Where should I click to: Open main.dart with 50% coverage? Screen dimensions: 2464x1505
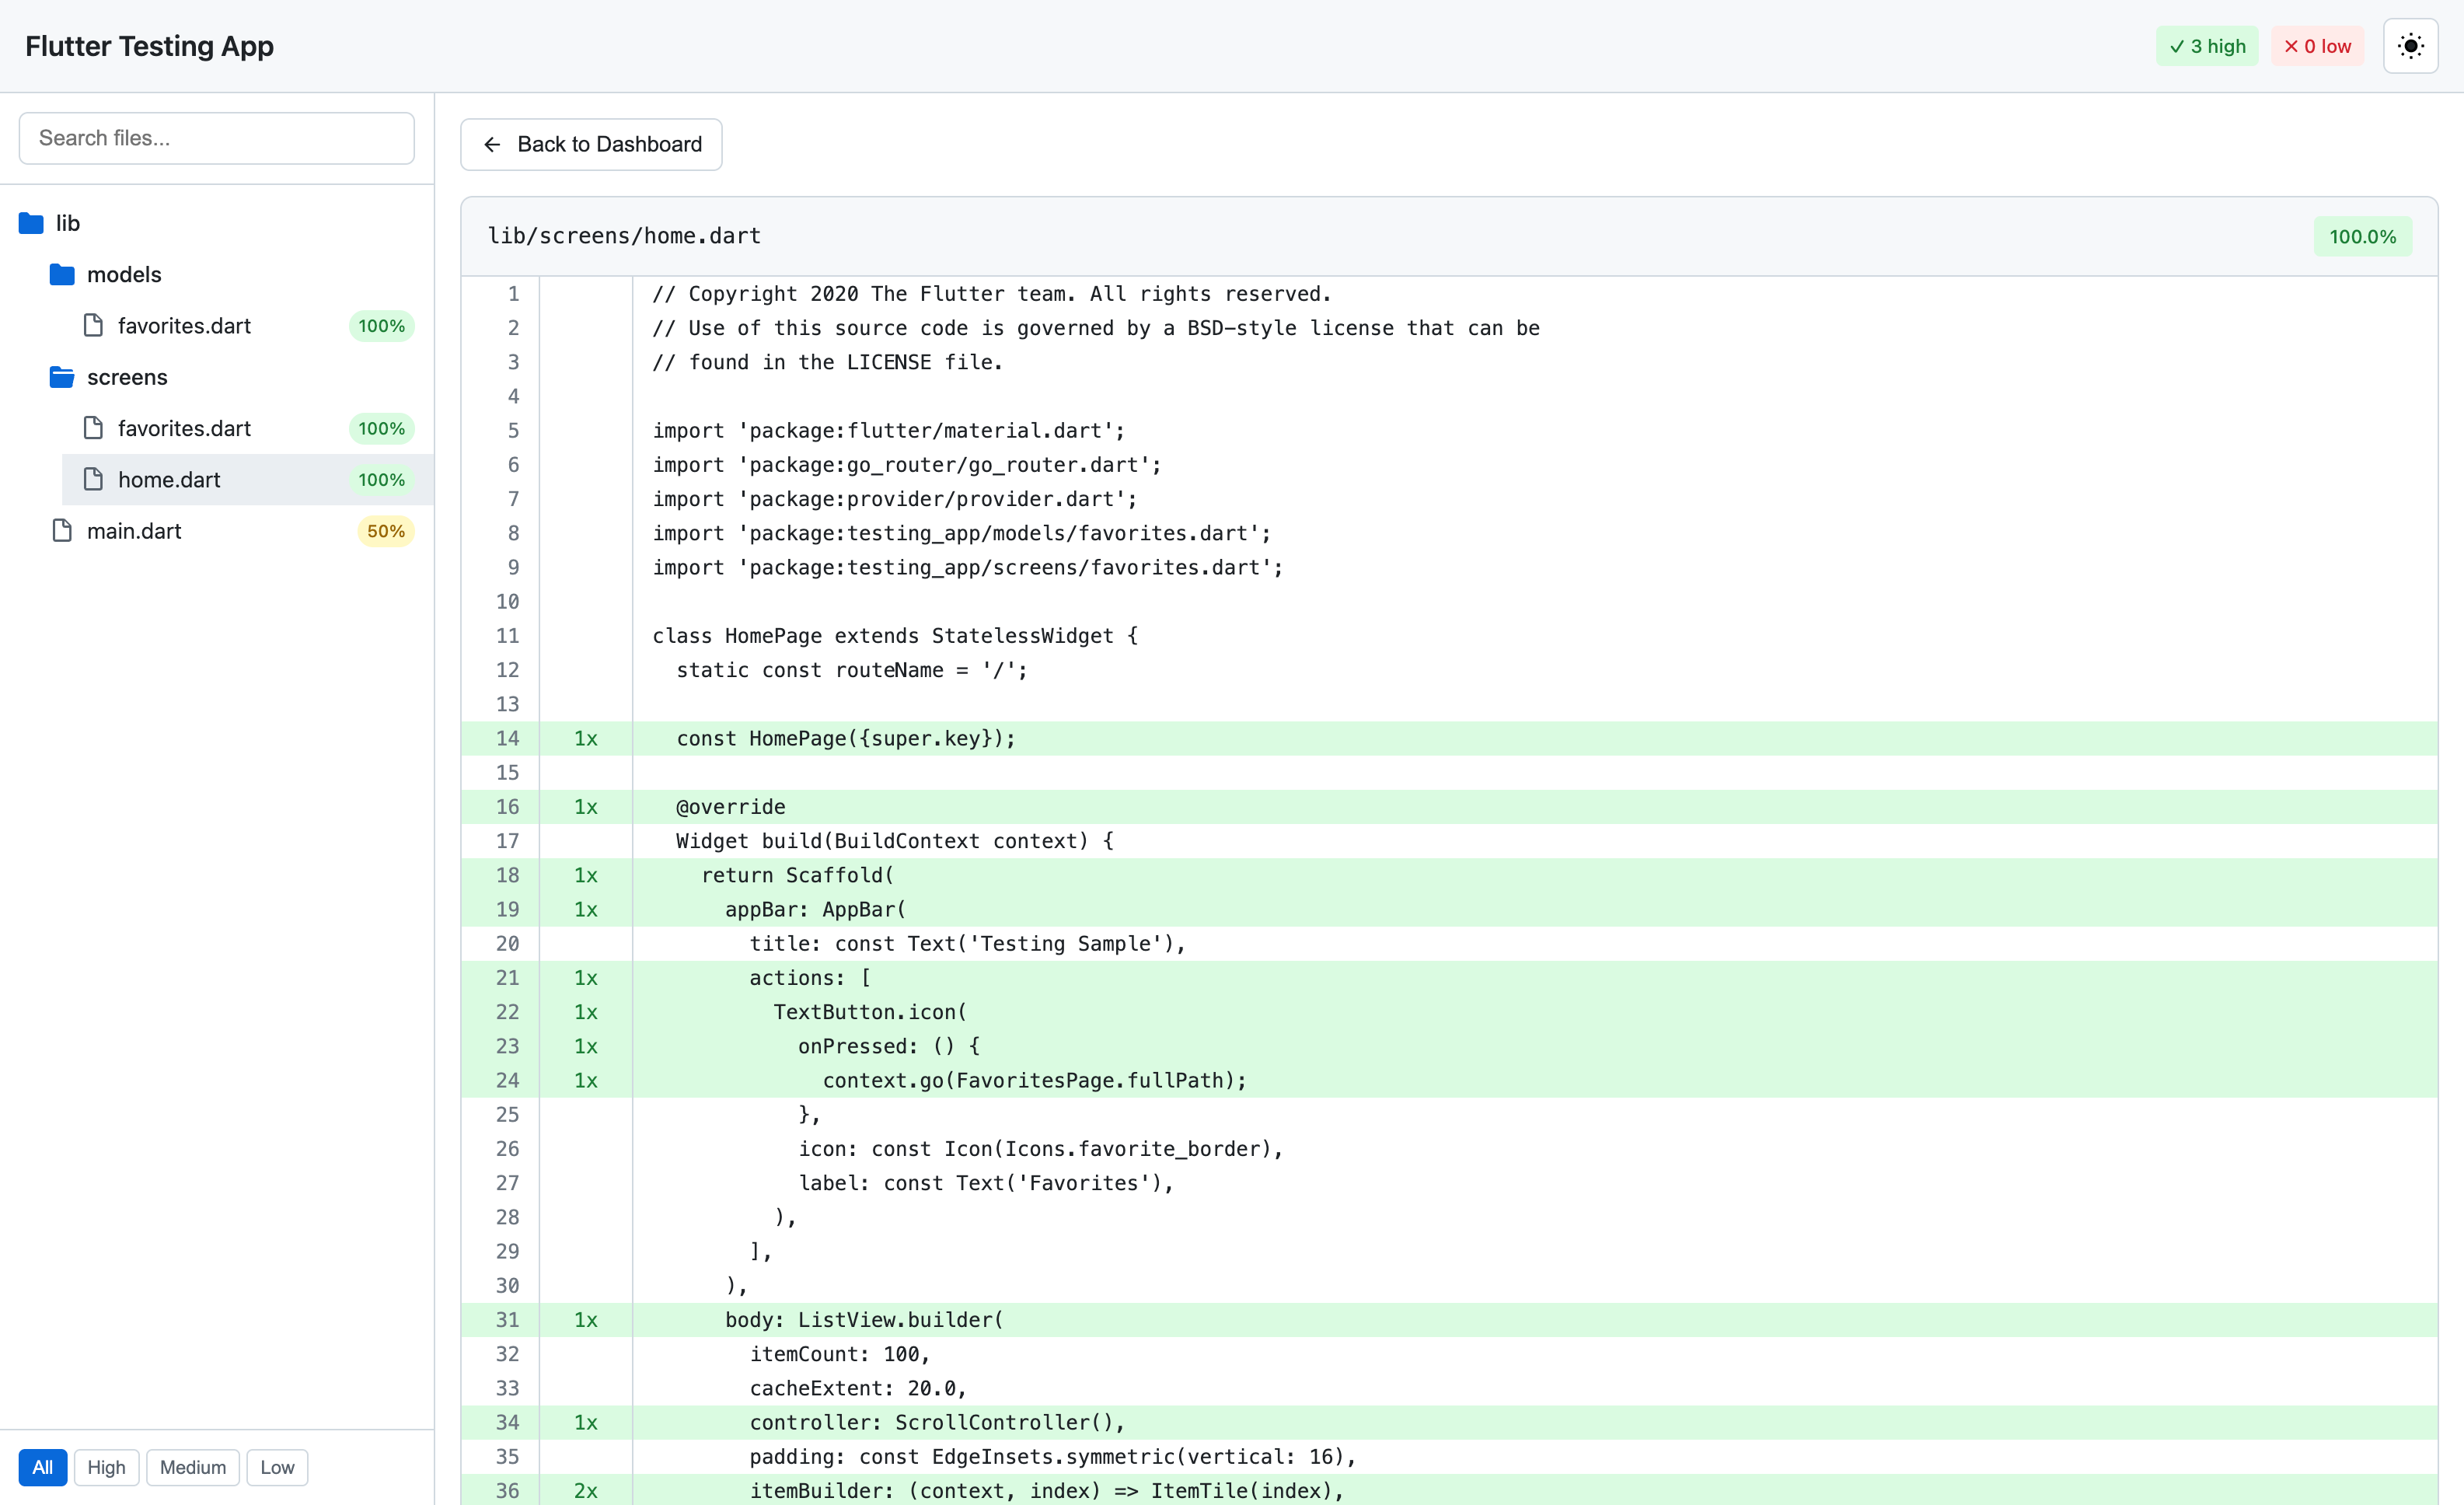134,531
